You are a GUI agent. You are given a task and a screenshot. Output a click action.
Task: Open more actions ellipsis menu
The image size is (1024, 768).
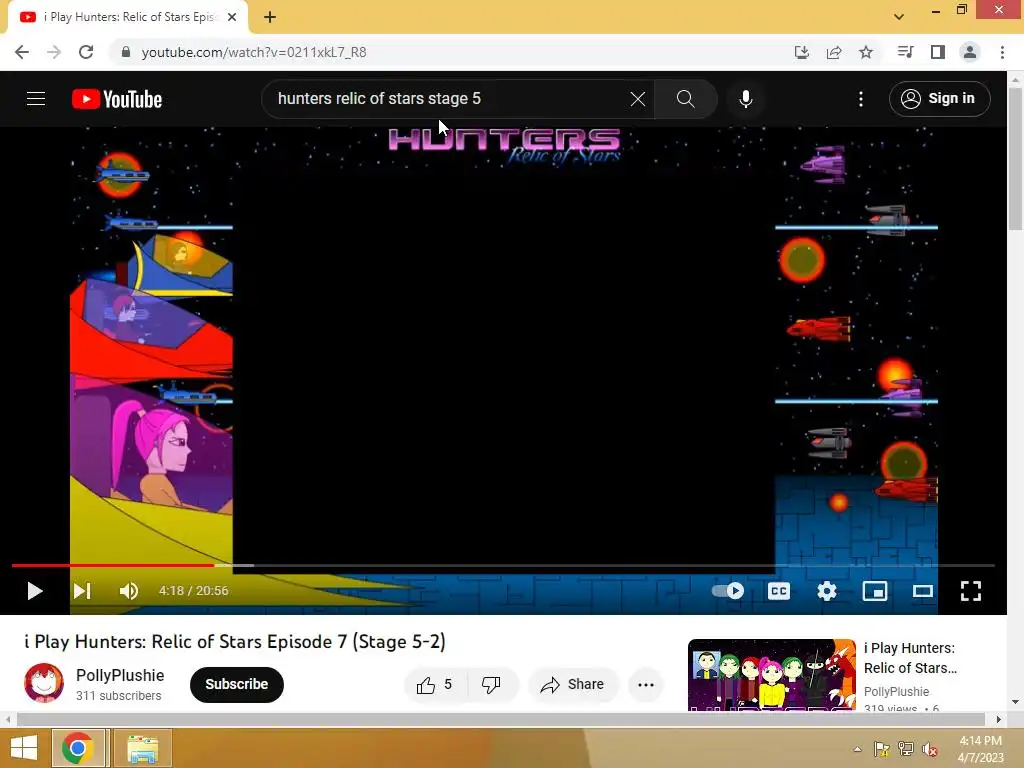point(646,684)
